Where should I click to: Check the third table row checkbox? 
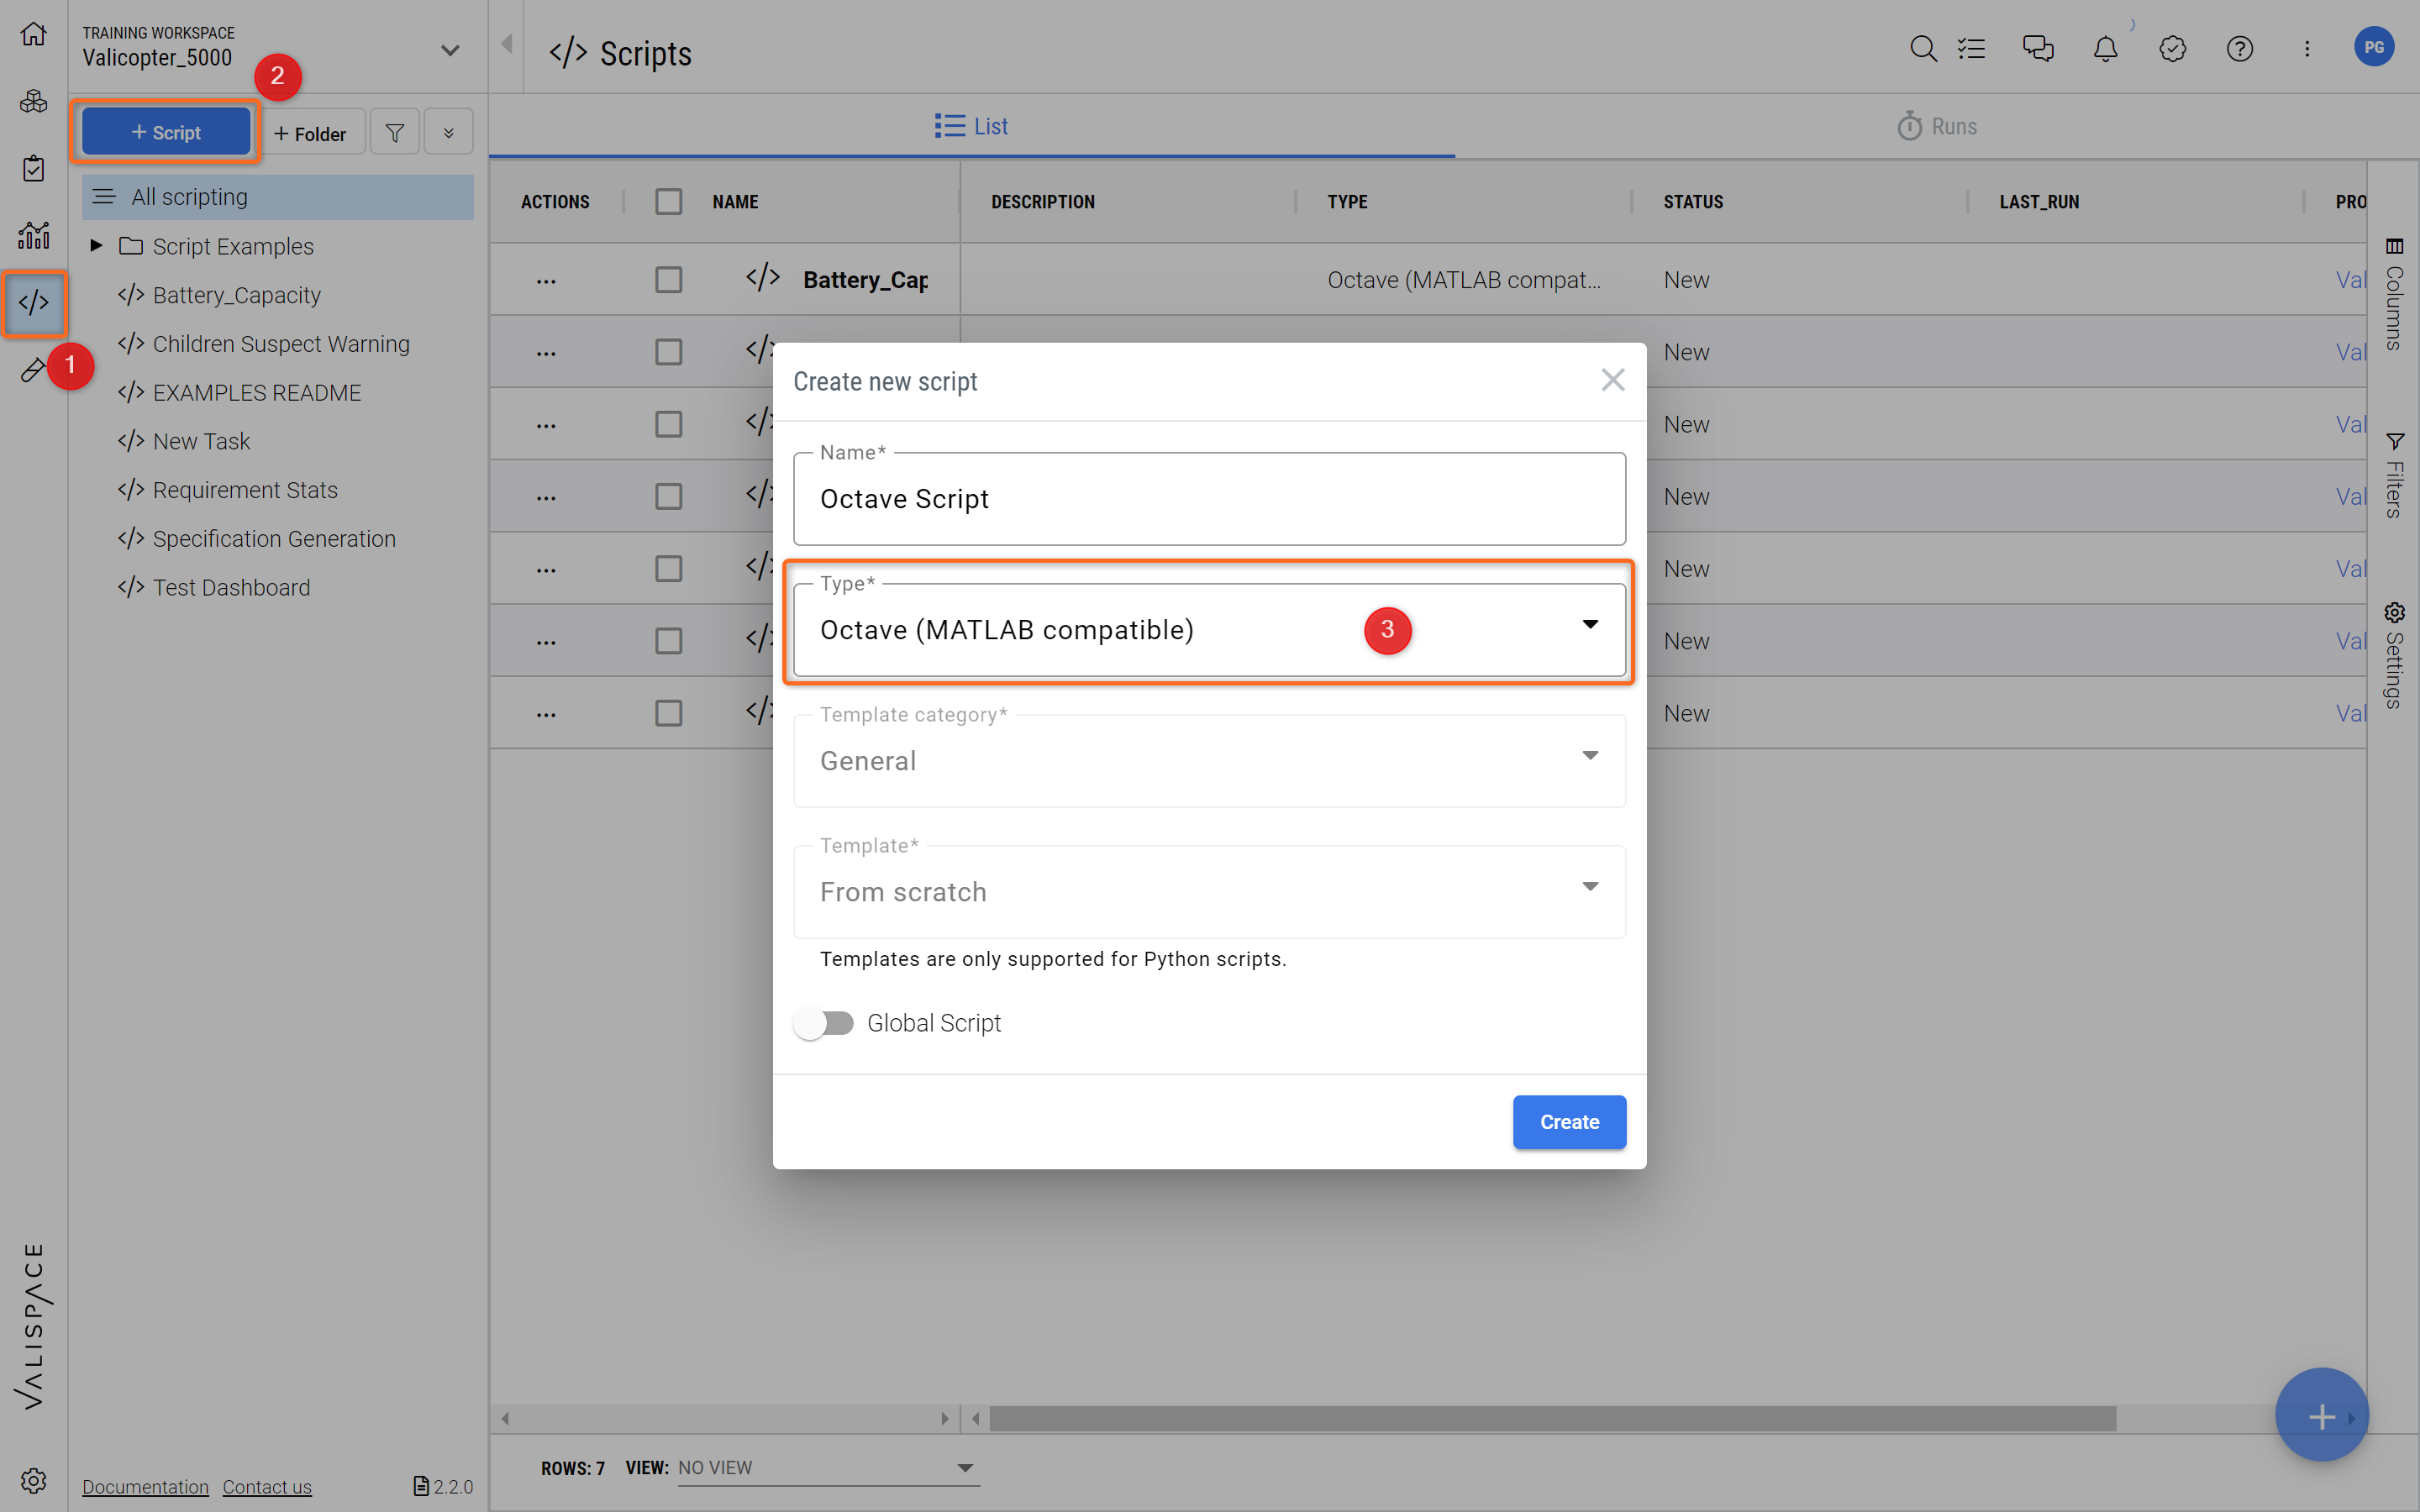[668, 424]
